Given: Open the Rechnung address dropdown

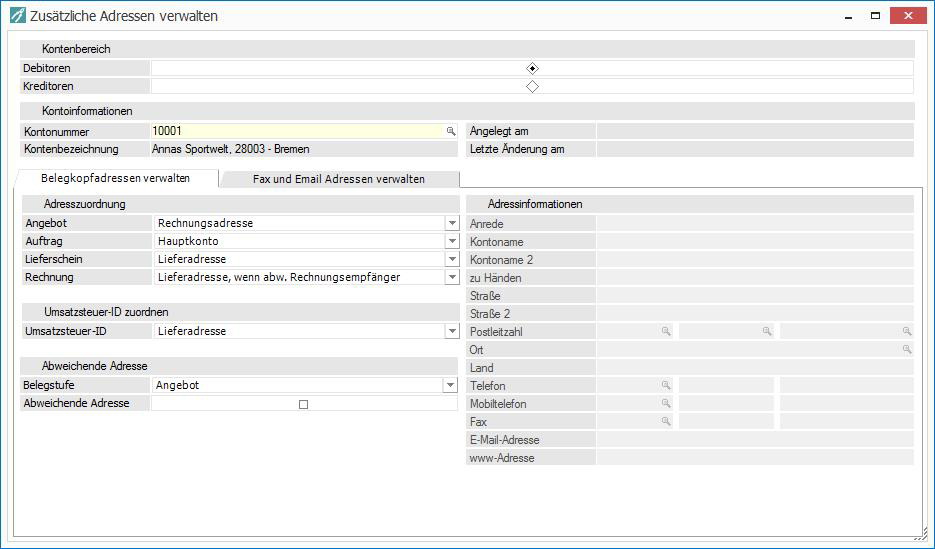Looking at the screenshot, I should pyautogui.click(x=452, y=277).
